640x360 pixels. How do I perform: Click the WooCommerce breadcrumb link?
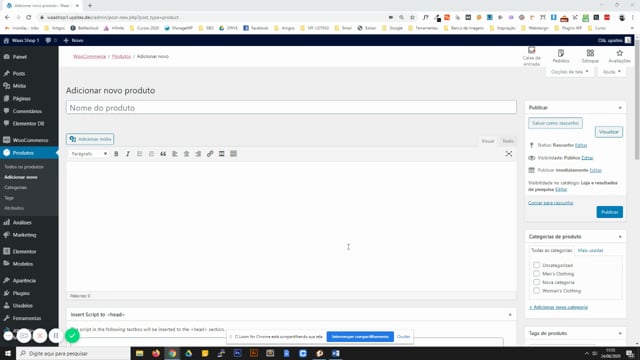[89, 56]
